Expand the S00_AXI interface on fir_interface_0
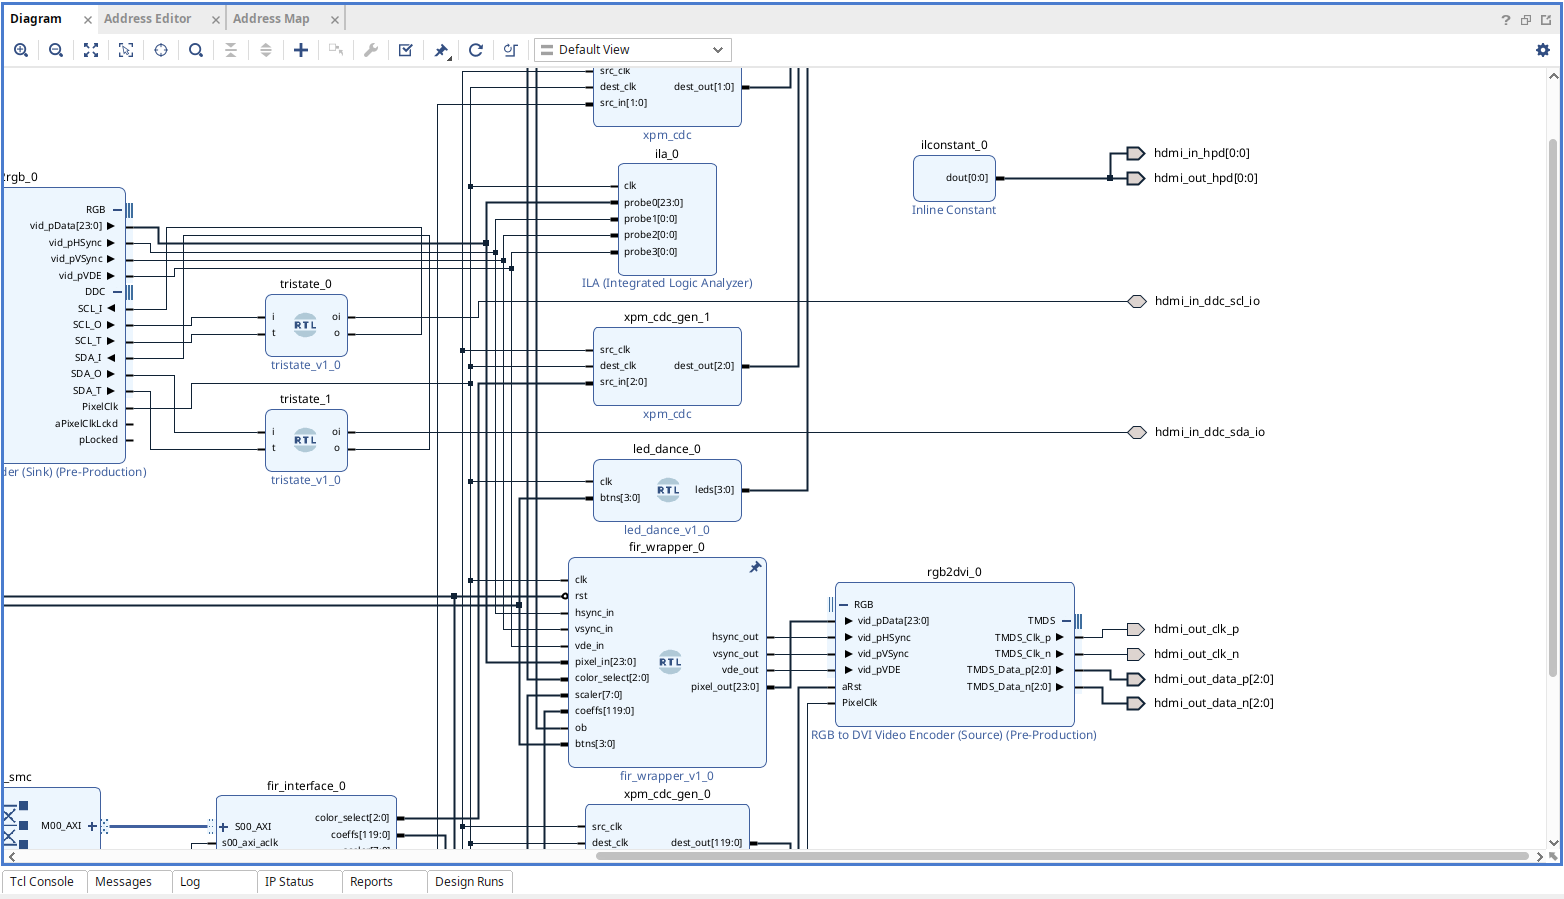 coord(224,827)
